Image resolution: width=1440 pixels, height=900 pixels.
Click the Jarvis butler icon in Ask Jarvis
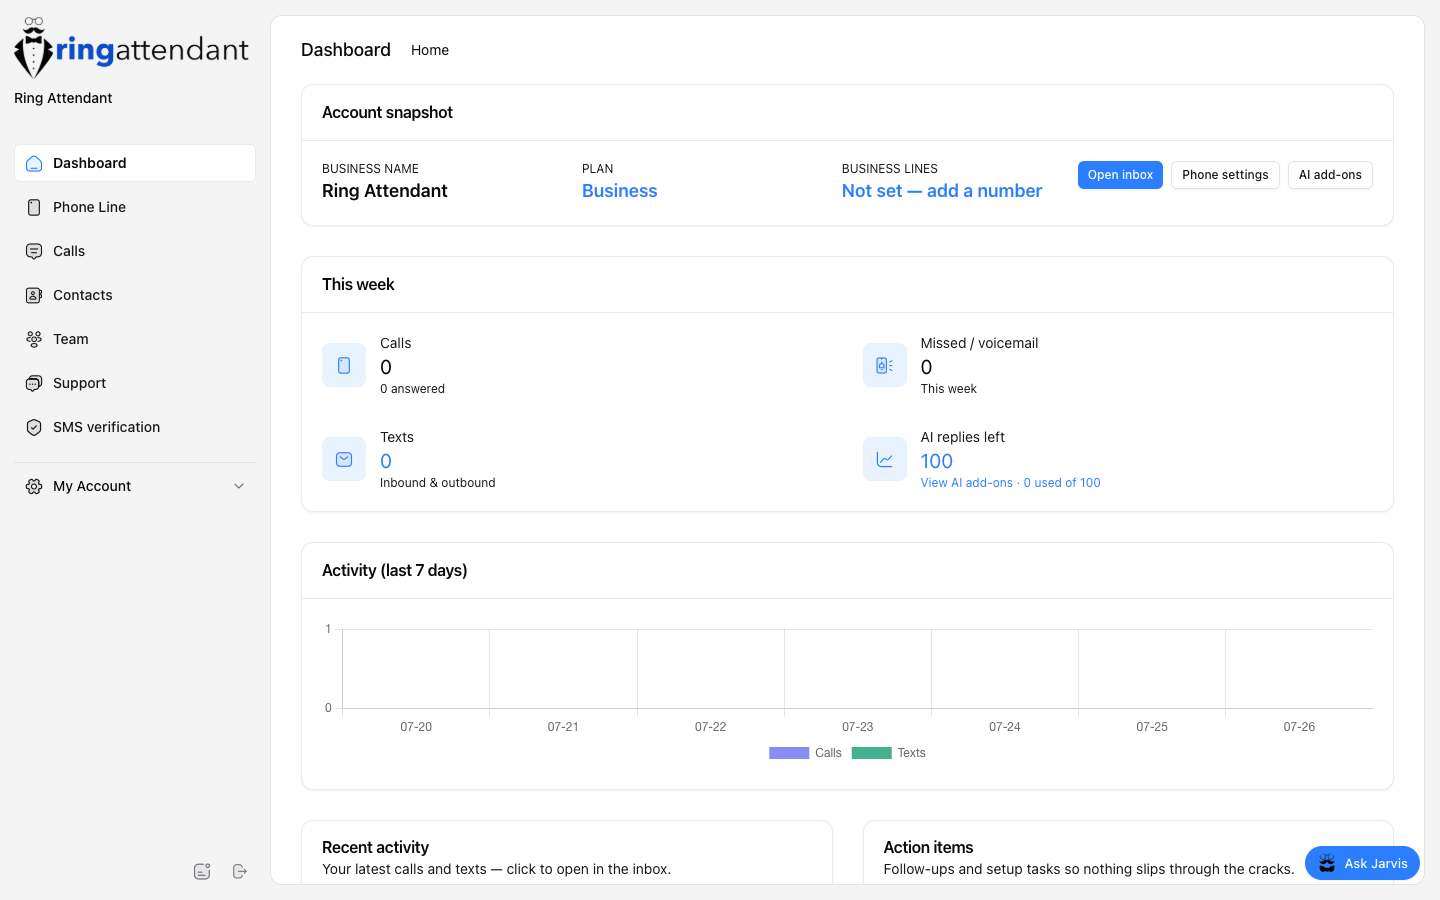click(1327, 863)
